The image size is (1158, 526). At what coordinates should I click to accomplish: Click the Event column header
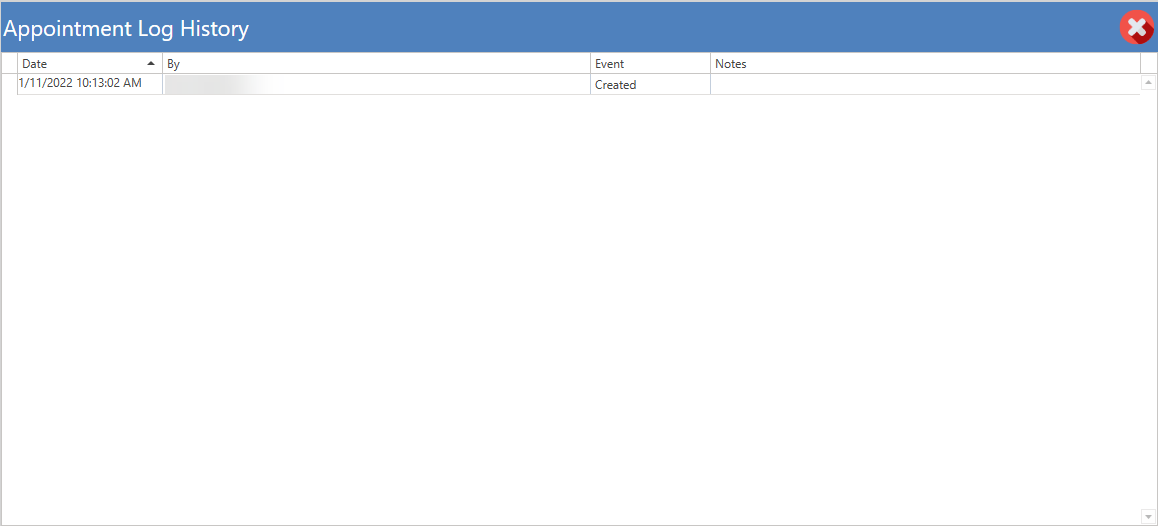650,64
